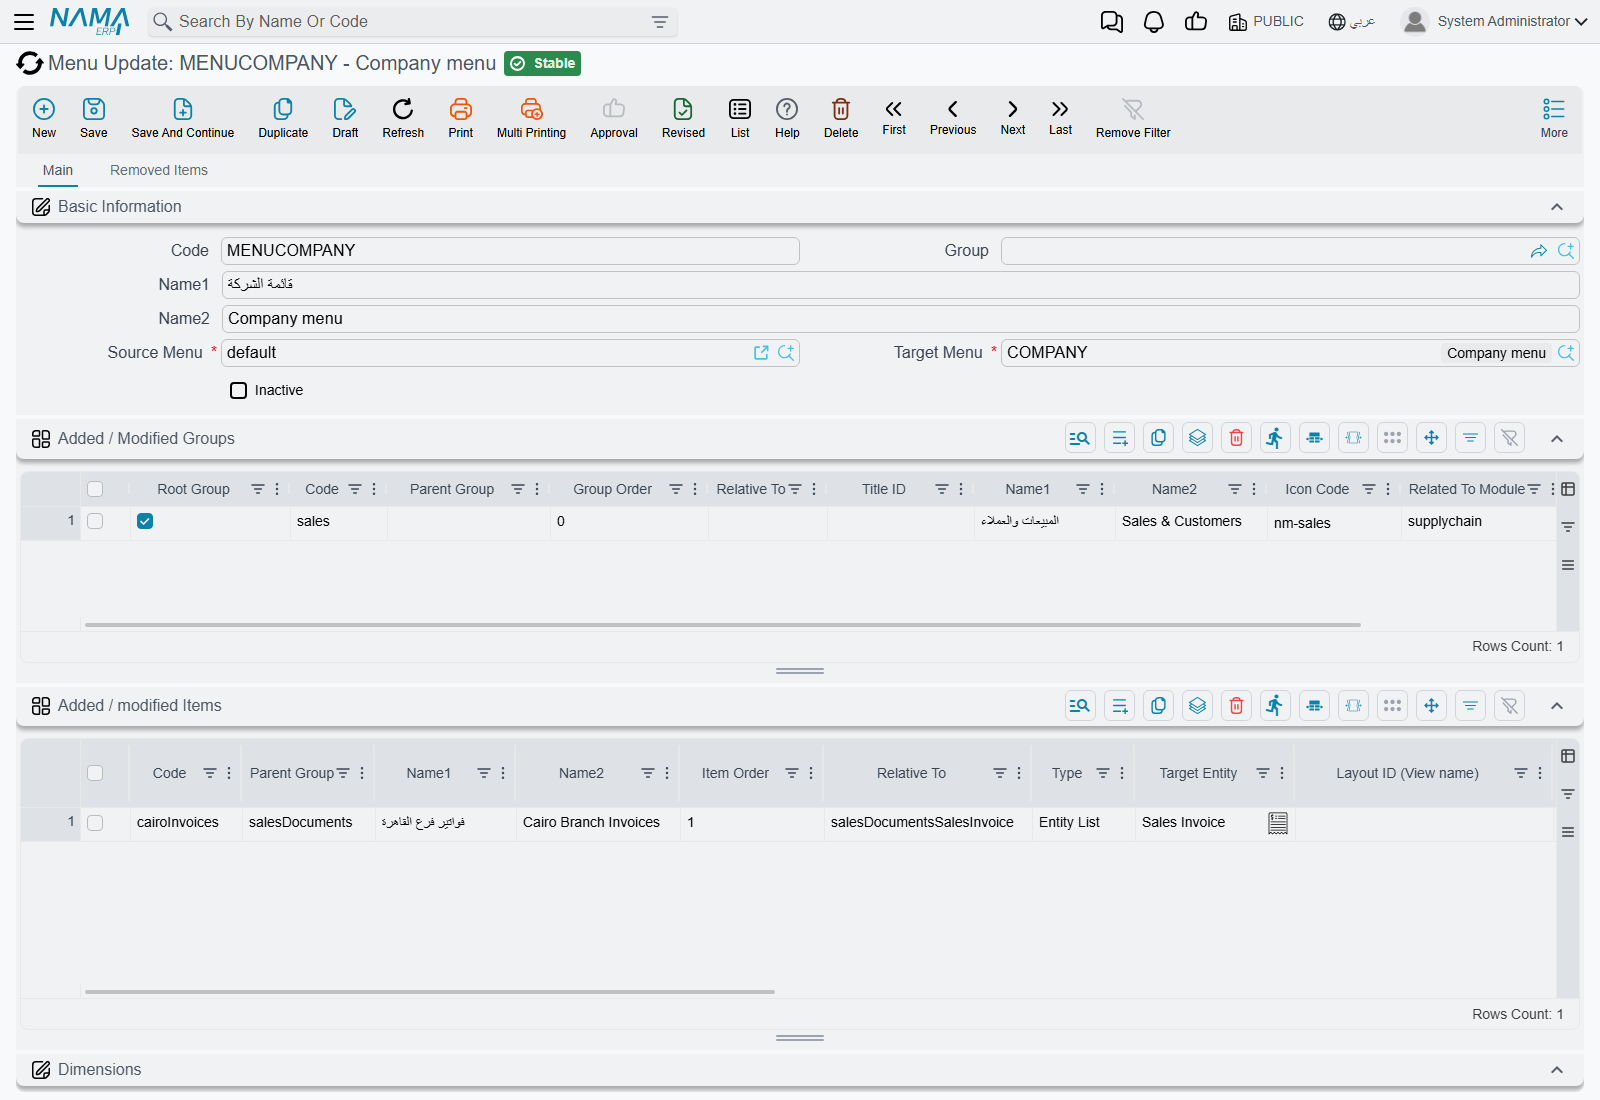This screenshot has width=1600, height=1100.
Task: Click the Code input field
Action: (x=510, y=251)
